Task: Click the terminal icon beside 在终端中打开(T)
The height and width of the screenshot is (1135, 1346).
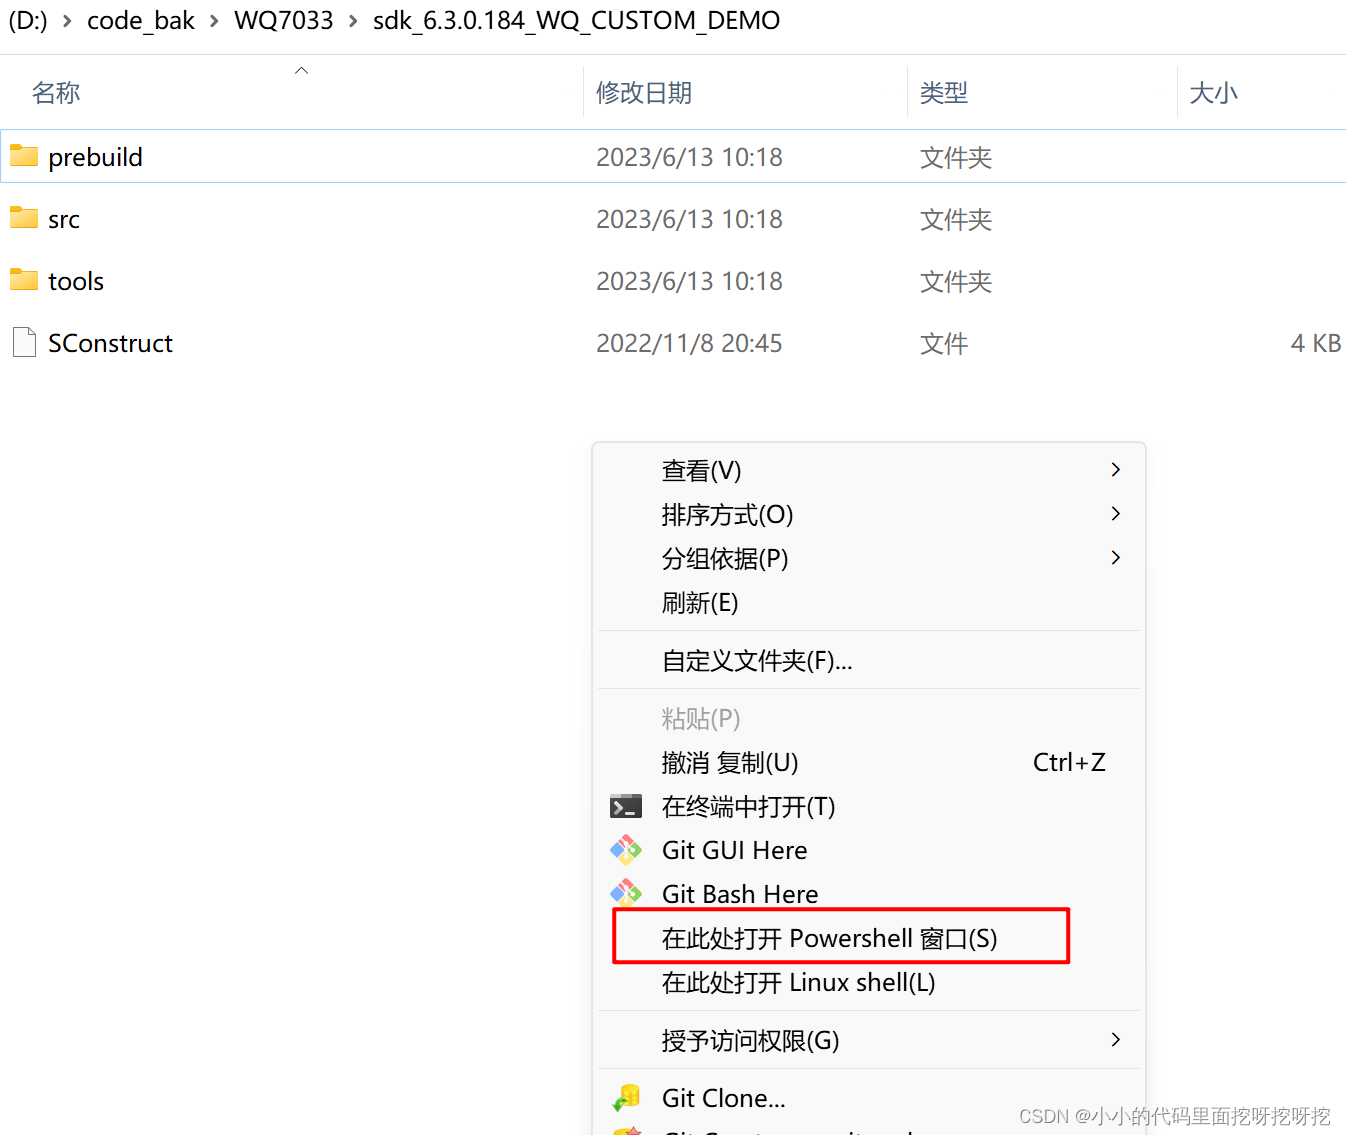Action: pos(626,806)
